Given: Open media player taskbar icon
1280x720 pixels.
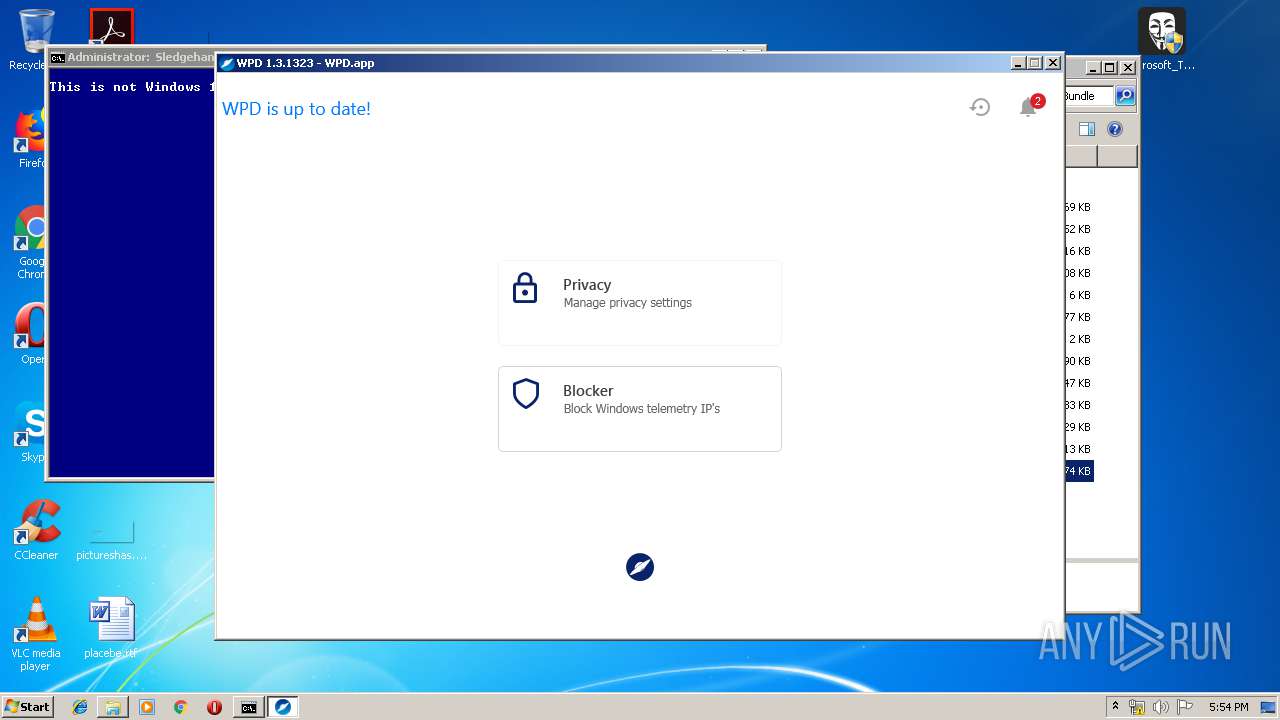Looking at the screenshot, I should [x=147, y=707].
